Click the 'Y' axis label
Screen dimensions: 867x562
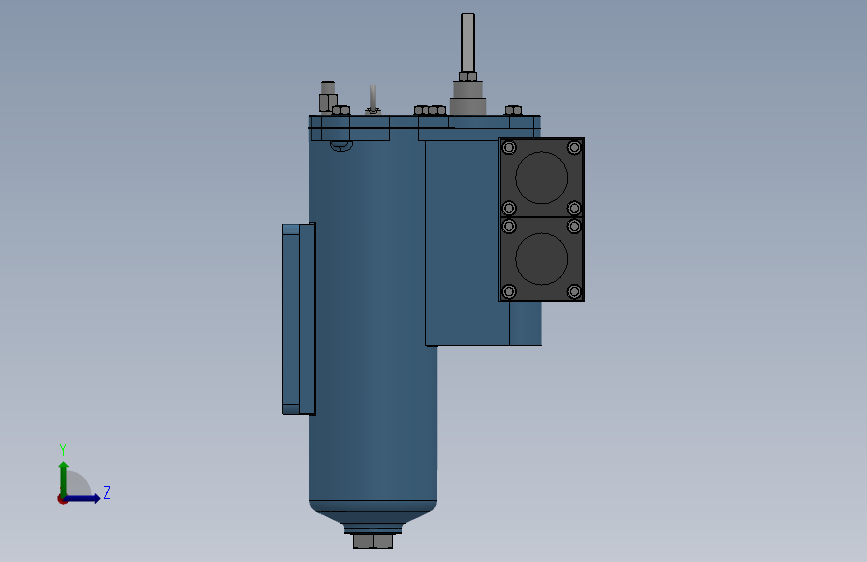click(x=63, y=450)
